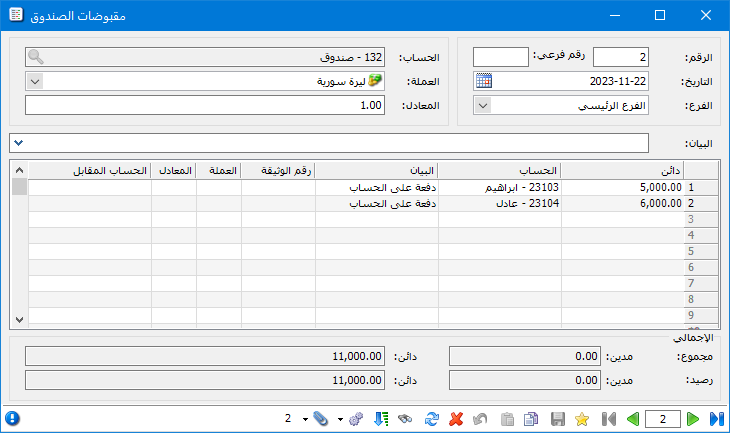Click the رقم فرعي sub-number field
730x433 pixels.
(500, 57)
